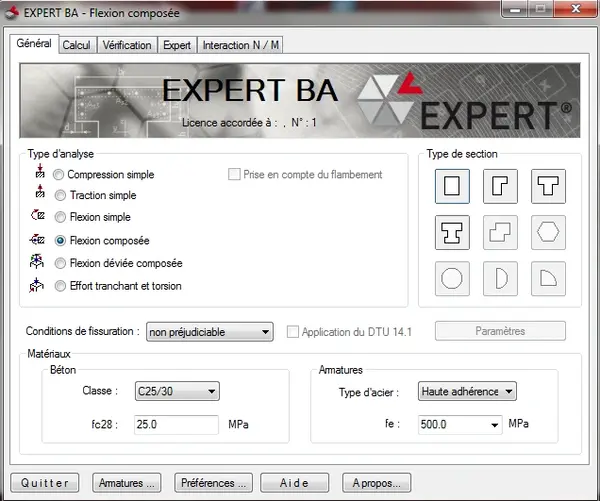Open the Armatures ... dialog button
This screenshot has height=501, width=600.
coord(127,483)
